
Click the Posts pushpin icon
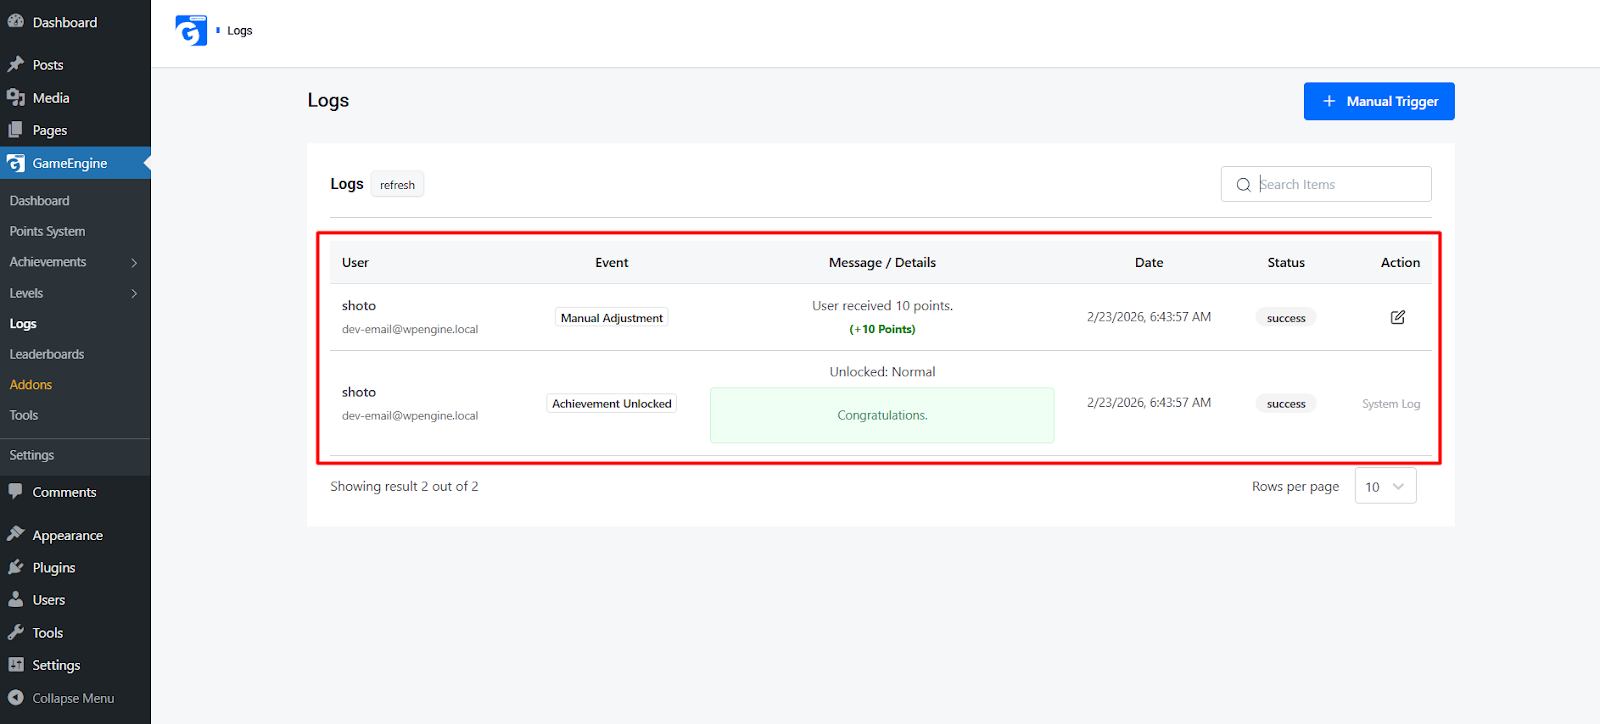coord(16,64)
